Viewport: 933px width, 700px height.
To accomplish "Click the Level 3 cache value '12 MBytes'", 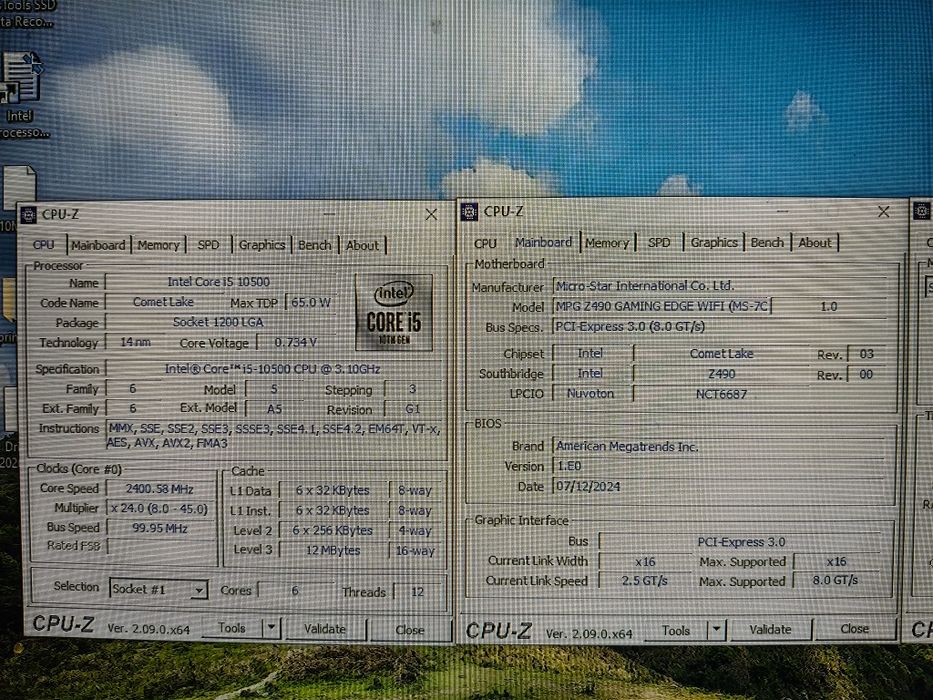I will (333, 551).
